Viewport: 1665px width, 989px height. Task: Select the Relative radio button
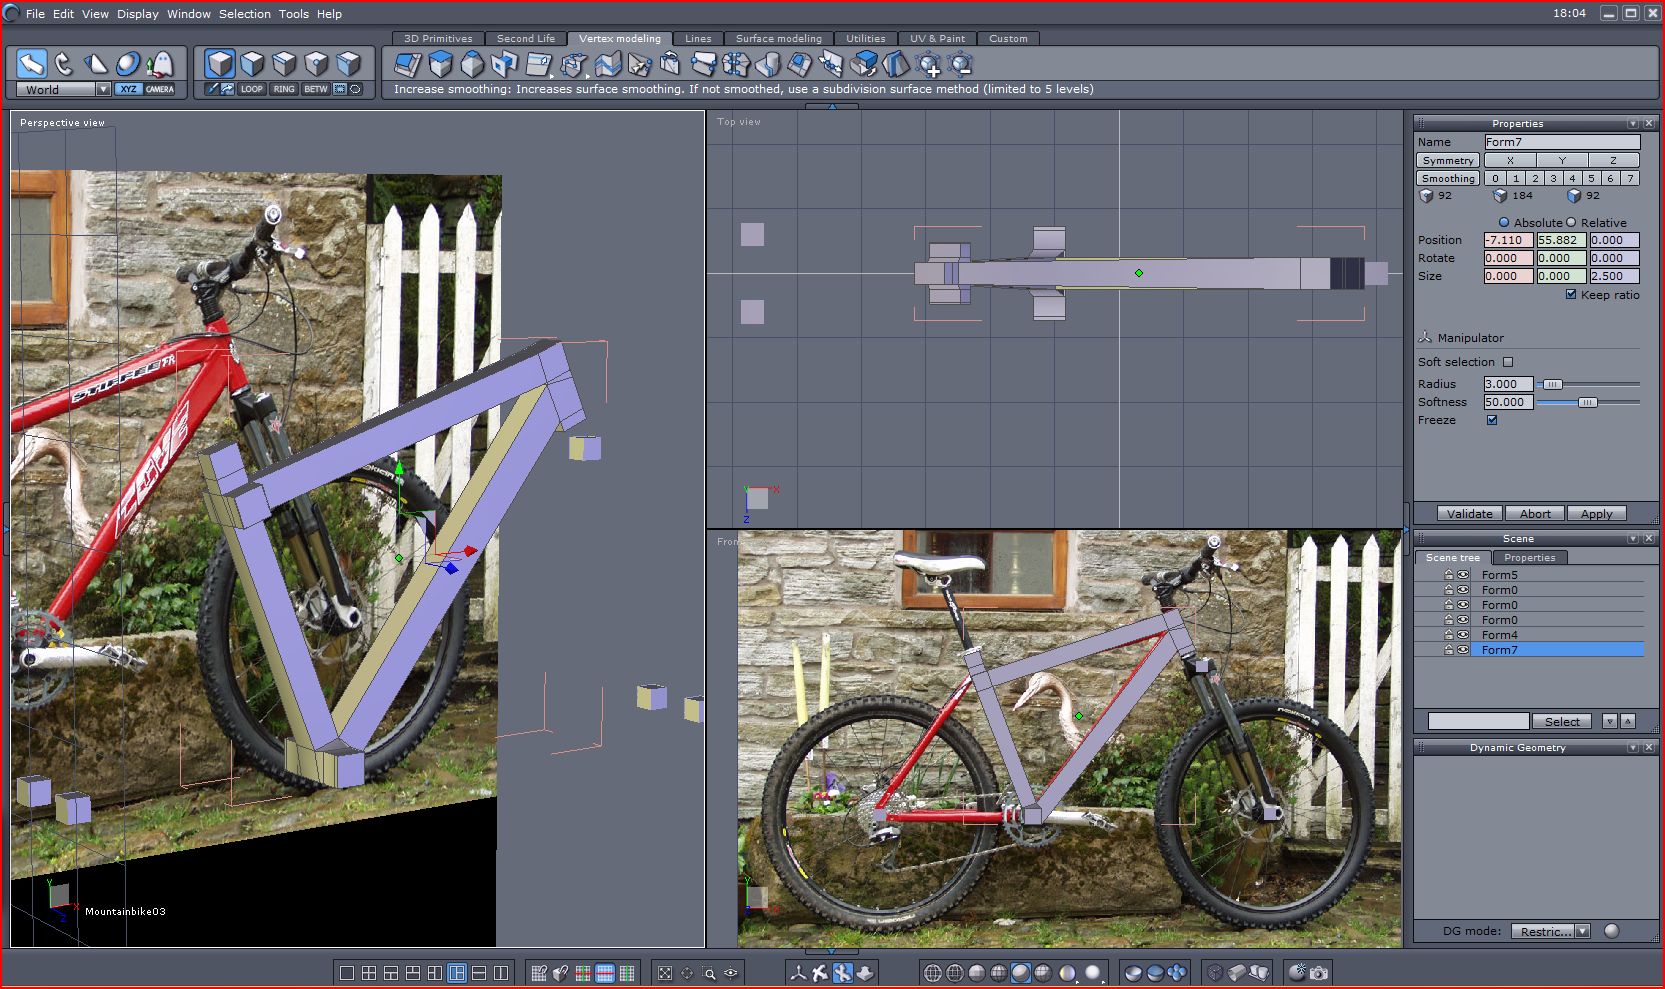pyautogui.click(x=1571, y=223)
